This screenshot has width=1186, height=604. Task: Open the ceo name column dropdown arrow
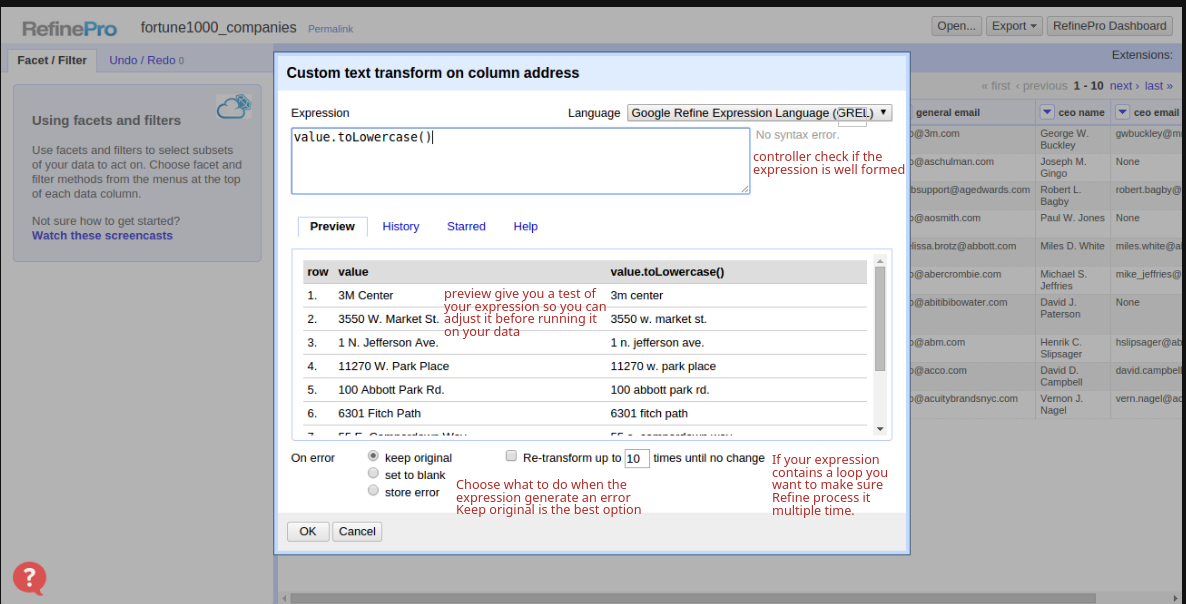point(1047,112)
